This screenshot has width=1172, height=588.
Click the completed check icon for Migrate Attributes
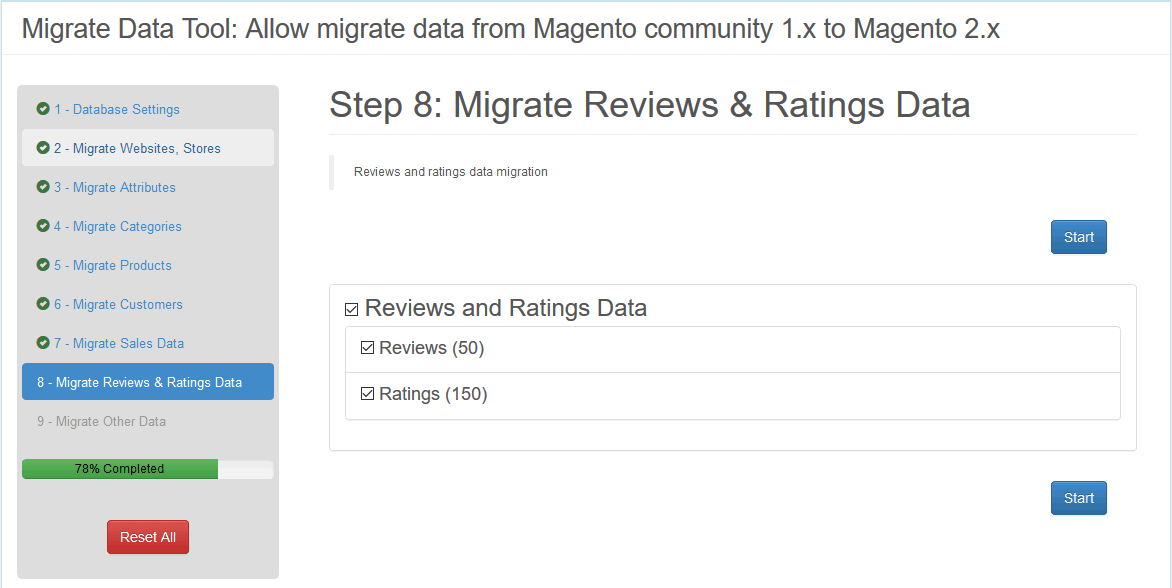(x=43, y=187)
